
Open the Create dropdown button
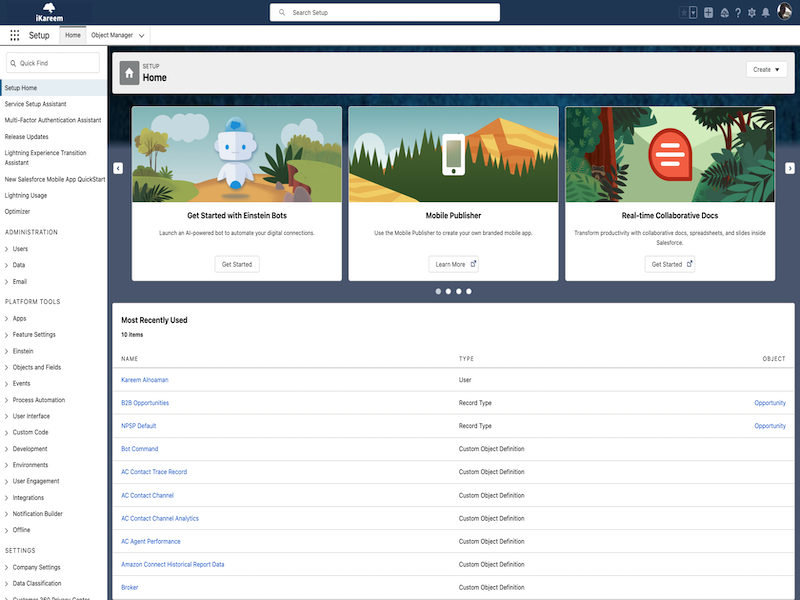[x=766, y=69]
